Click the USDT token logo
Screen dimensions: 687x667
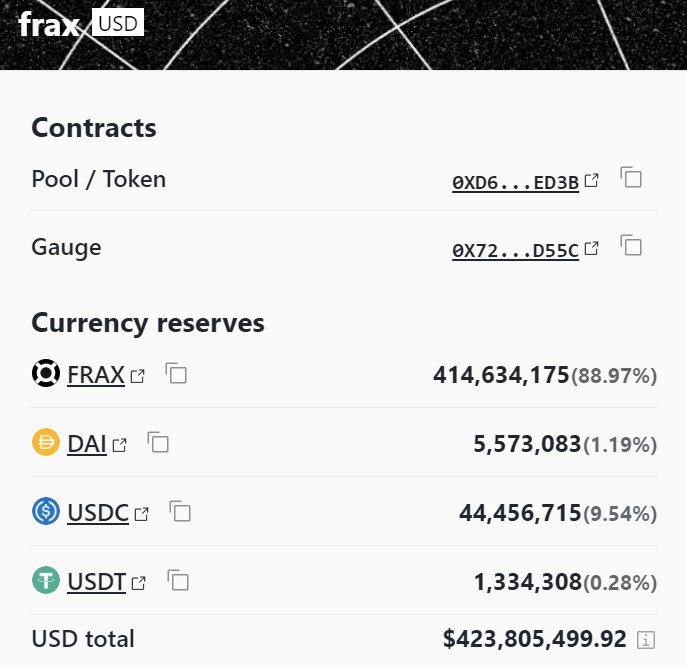46,580
